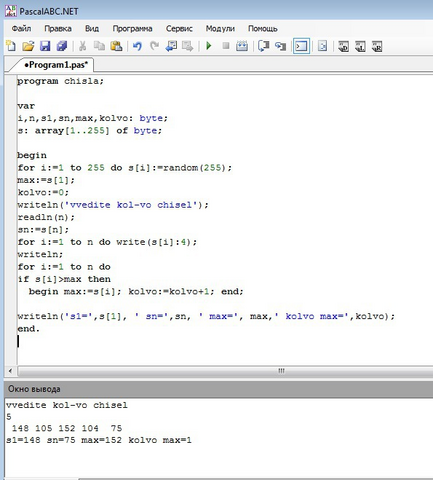The width and height of the screenshot is (433, 480).
Task: Click the Redo arrow icon
Action: coord(154,46)
